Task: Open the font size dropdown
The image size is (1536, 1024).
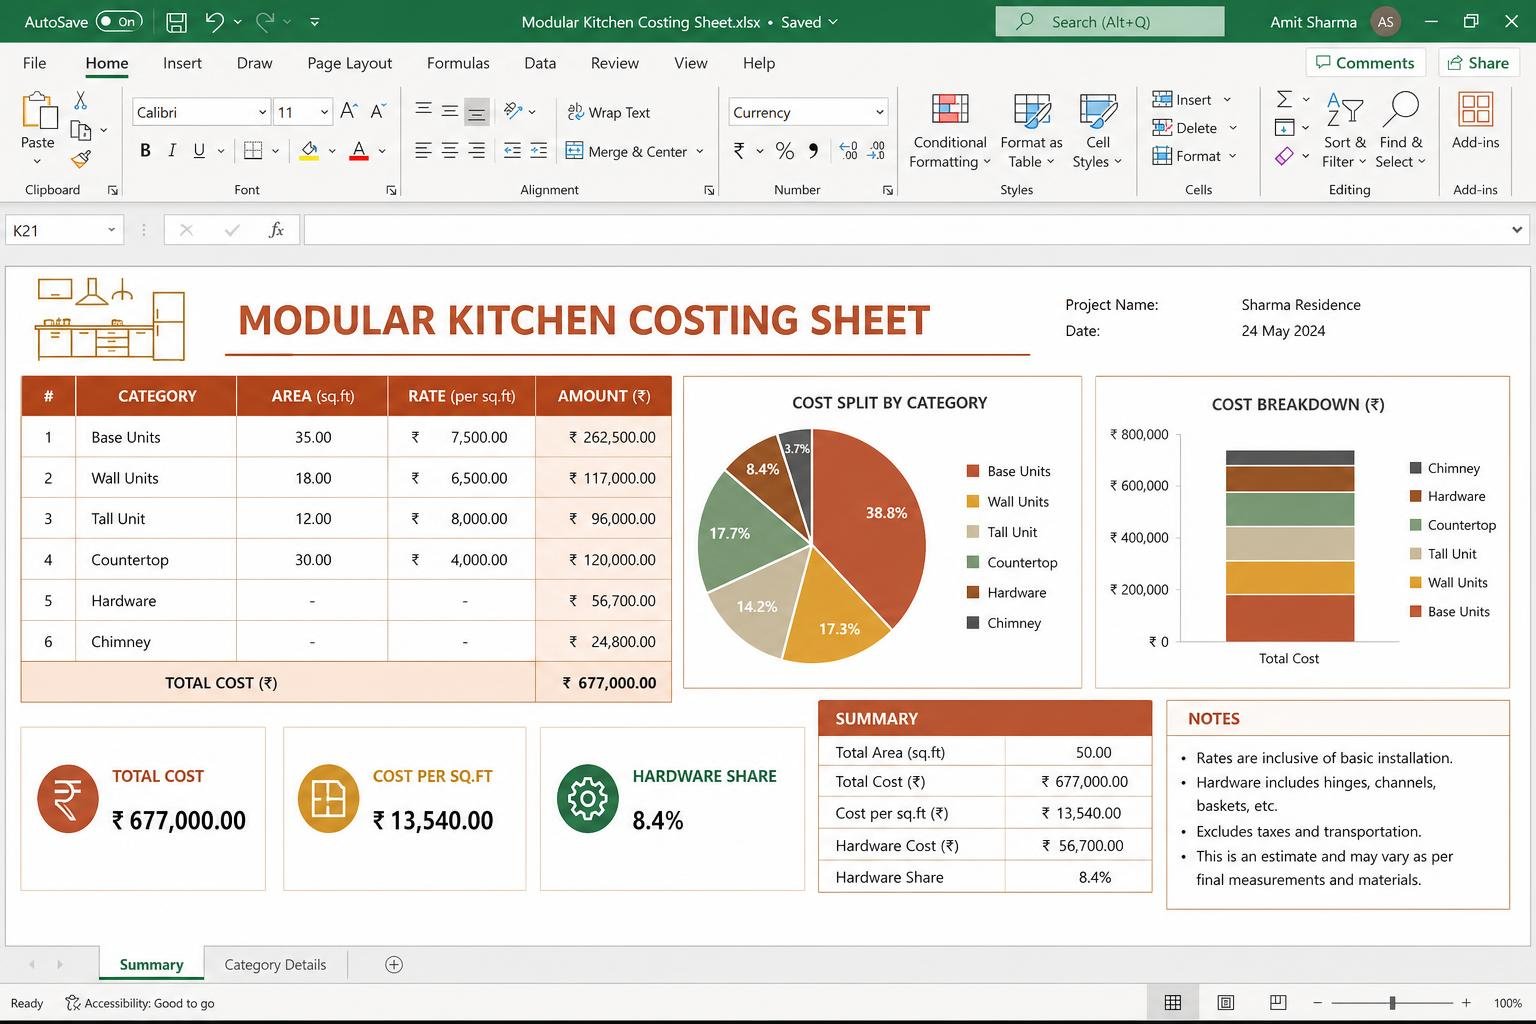Action: tap(324, 112)
